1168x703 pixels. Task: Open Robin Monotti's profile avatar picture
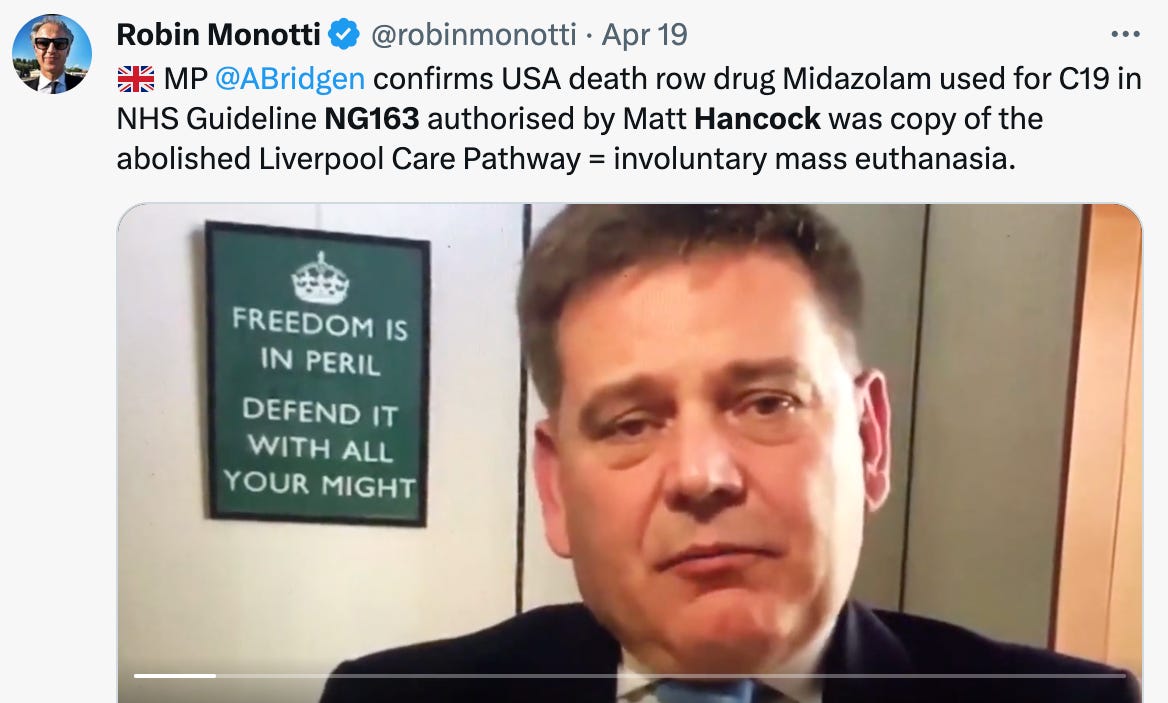tap(51, 54)
